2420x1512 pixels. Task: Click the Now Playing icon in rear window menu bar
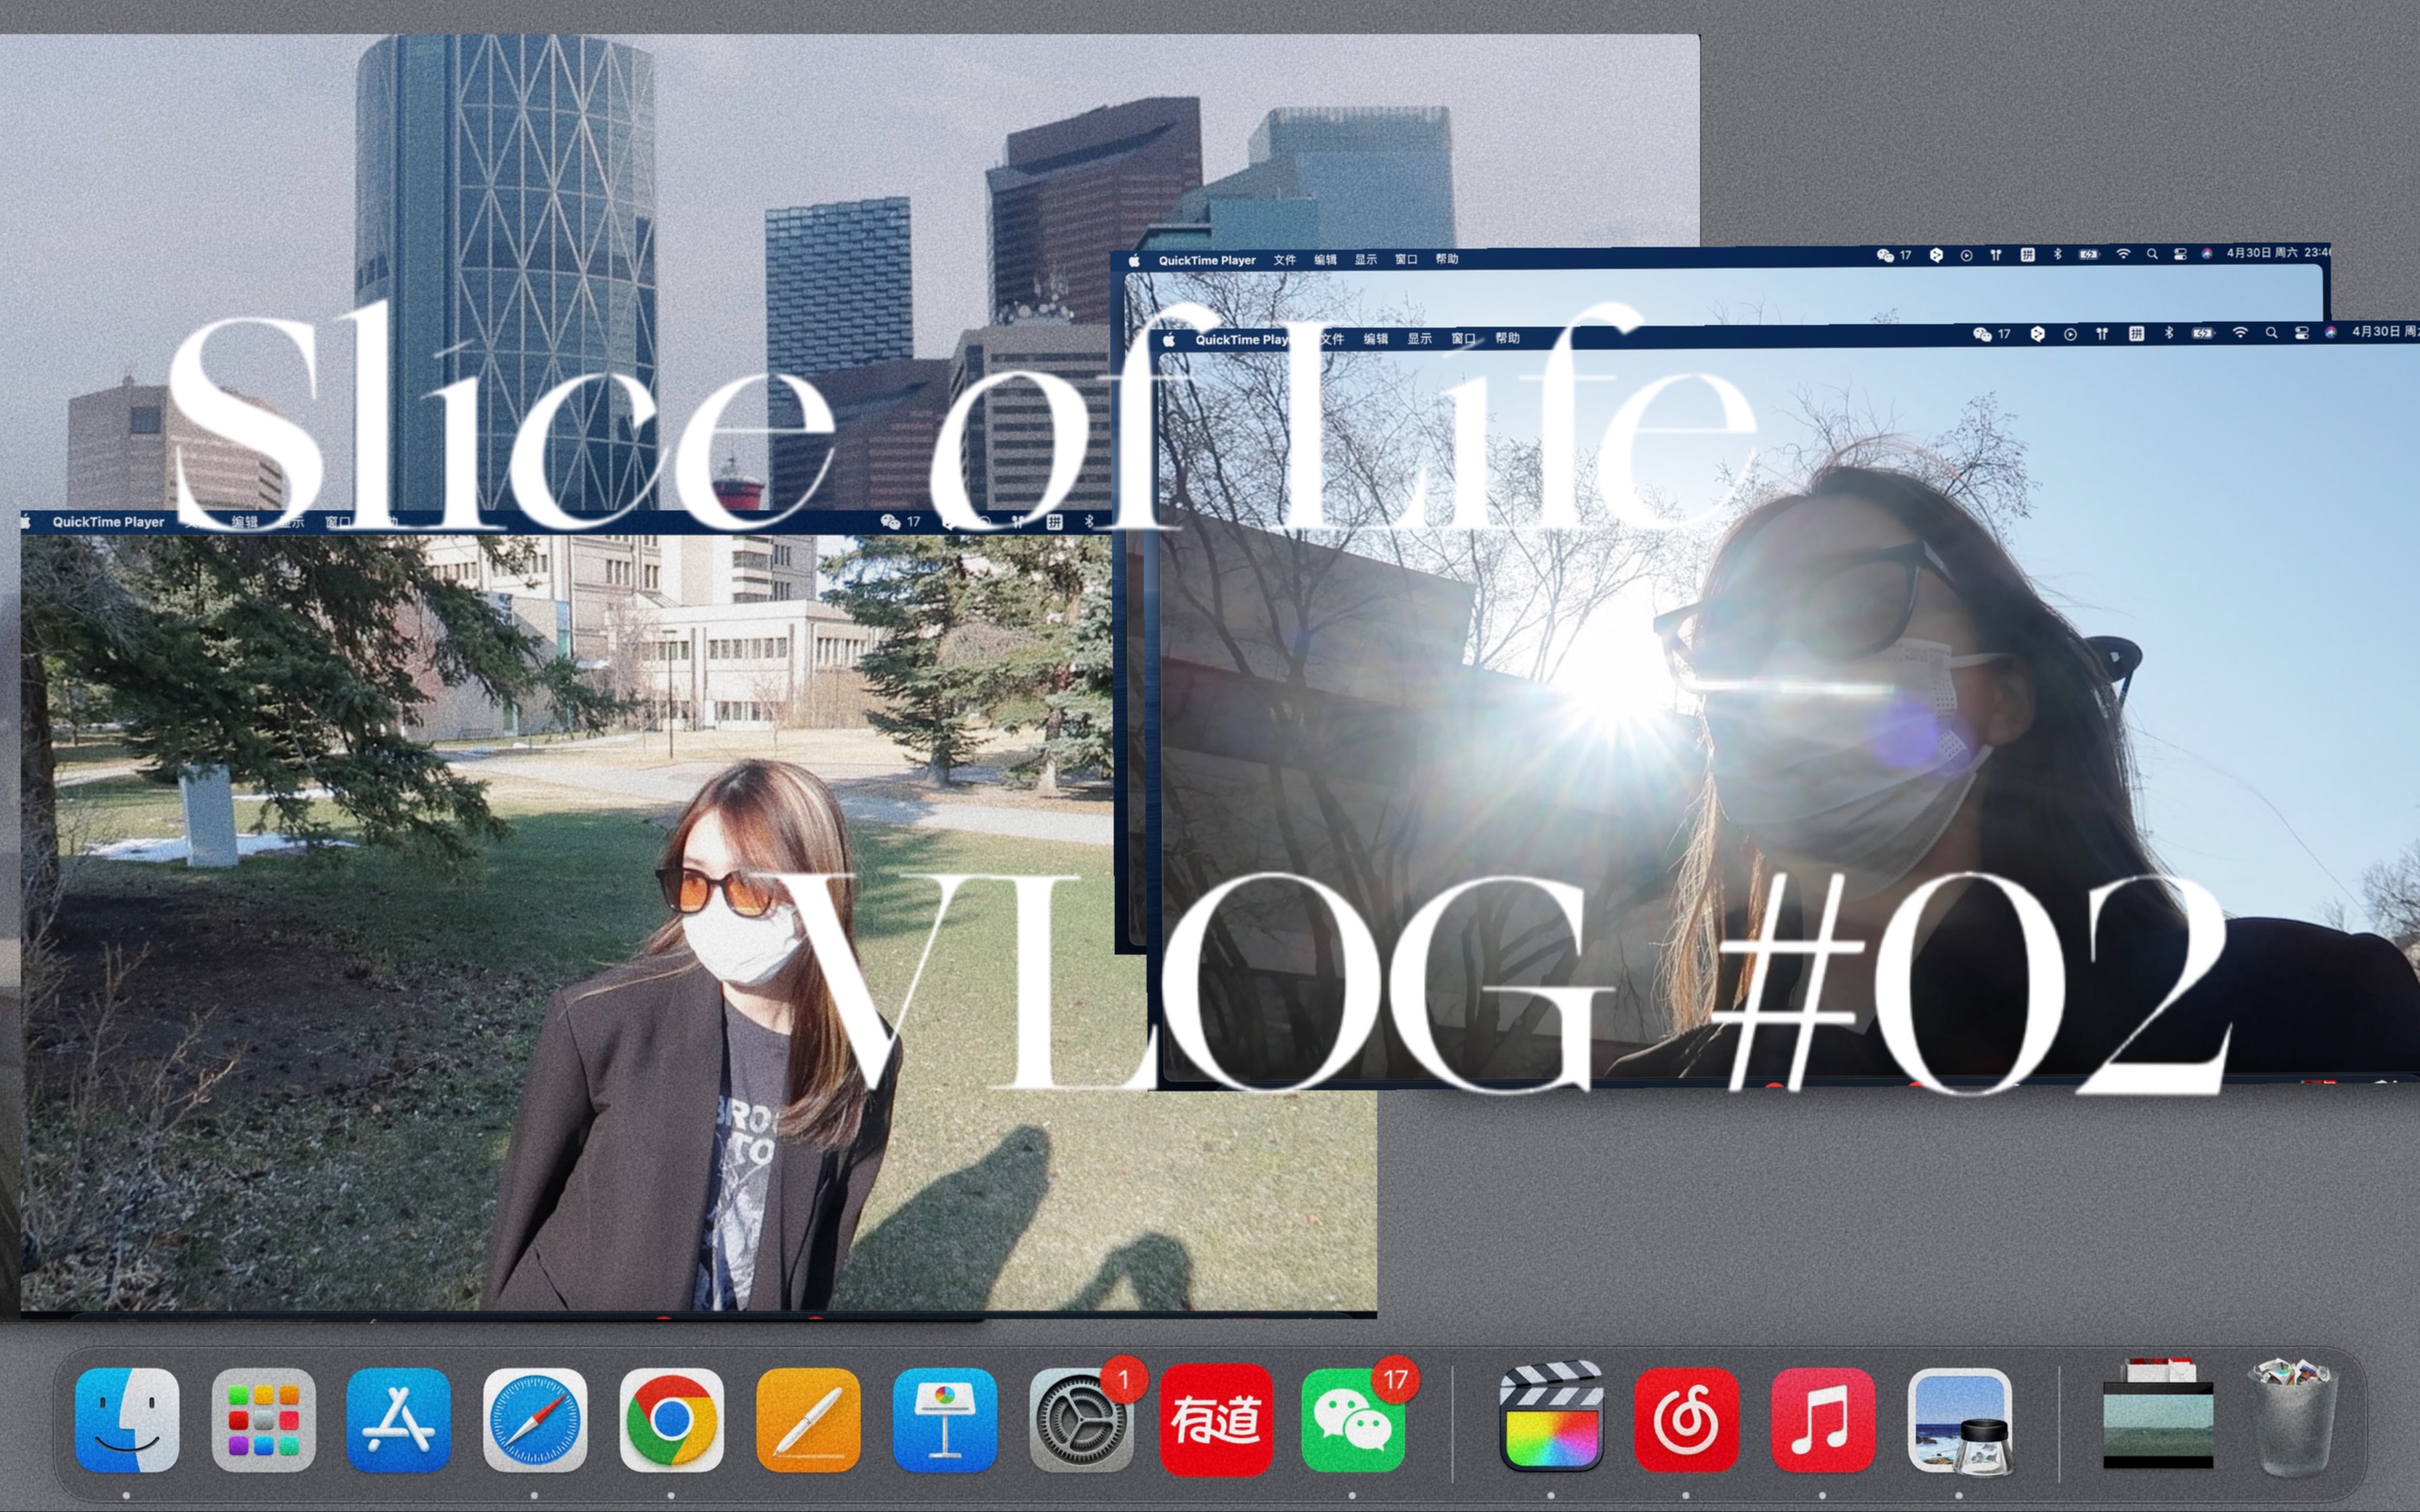click(x=1966, y=256)
